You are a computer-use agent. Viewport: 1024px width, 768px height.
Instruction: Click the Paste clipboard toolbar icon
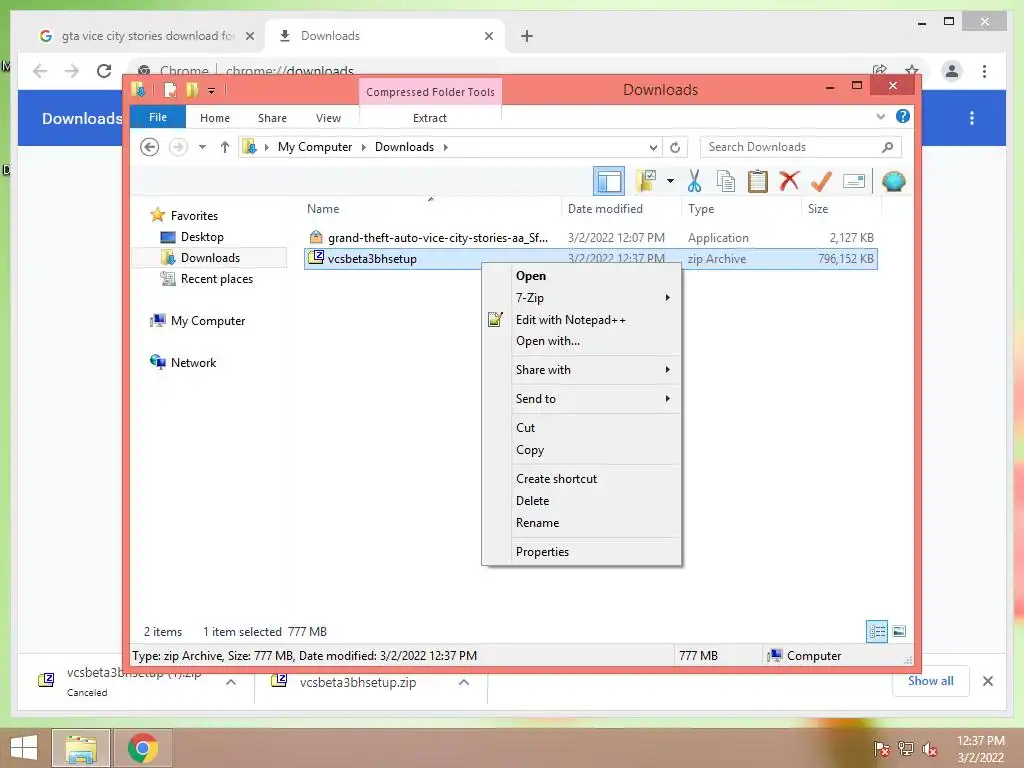(x=758, y=182)
